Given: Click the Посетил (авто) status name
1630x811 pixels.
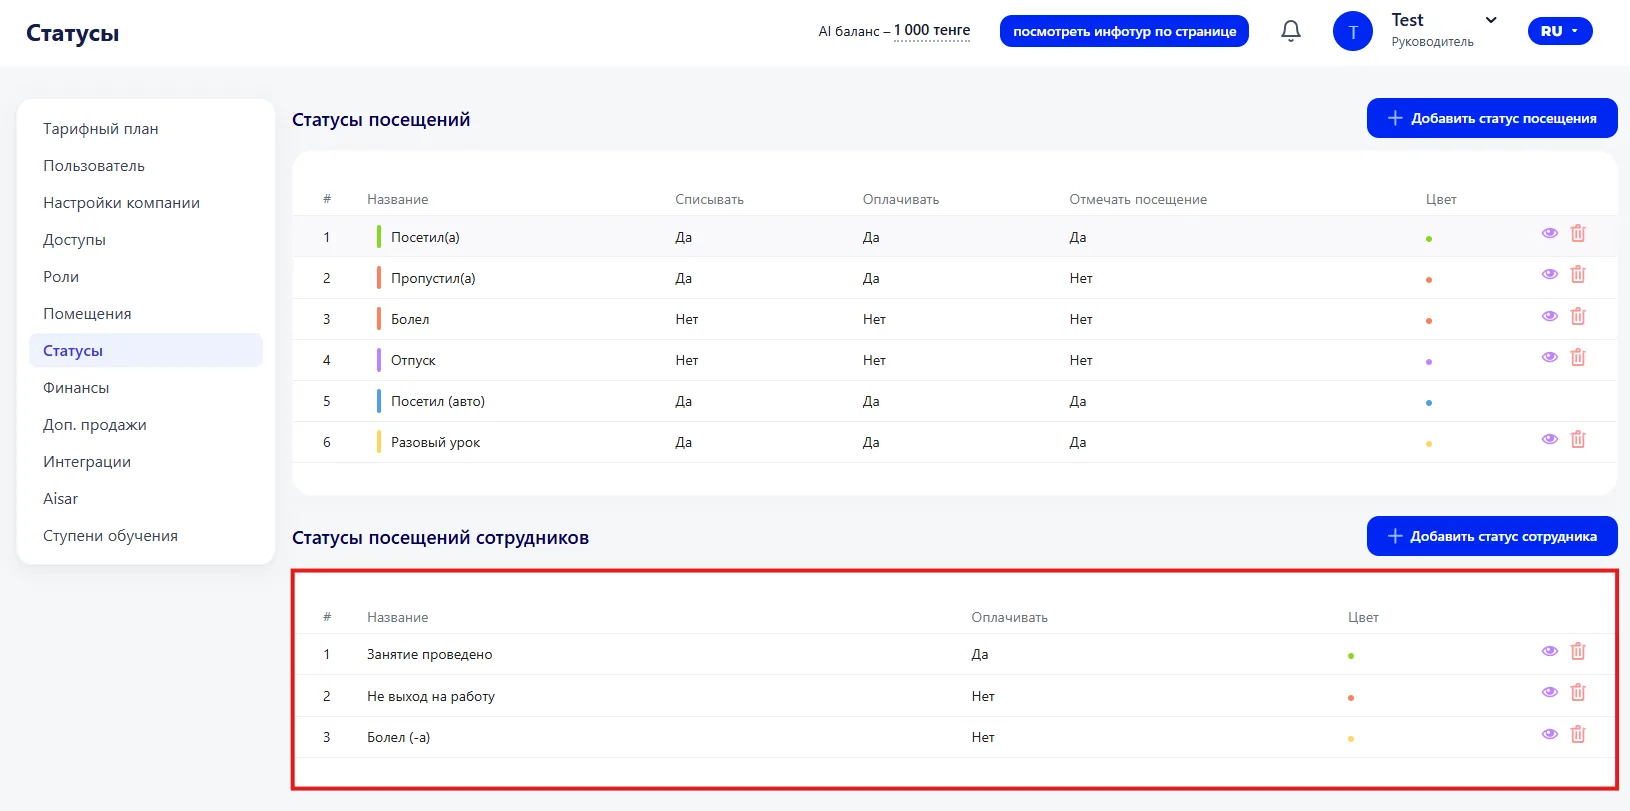Looking at the screenshot, I should 438,401.
